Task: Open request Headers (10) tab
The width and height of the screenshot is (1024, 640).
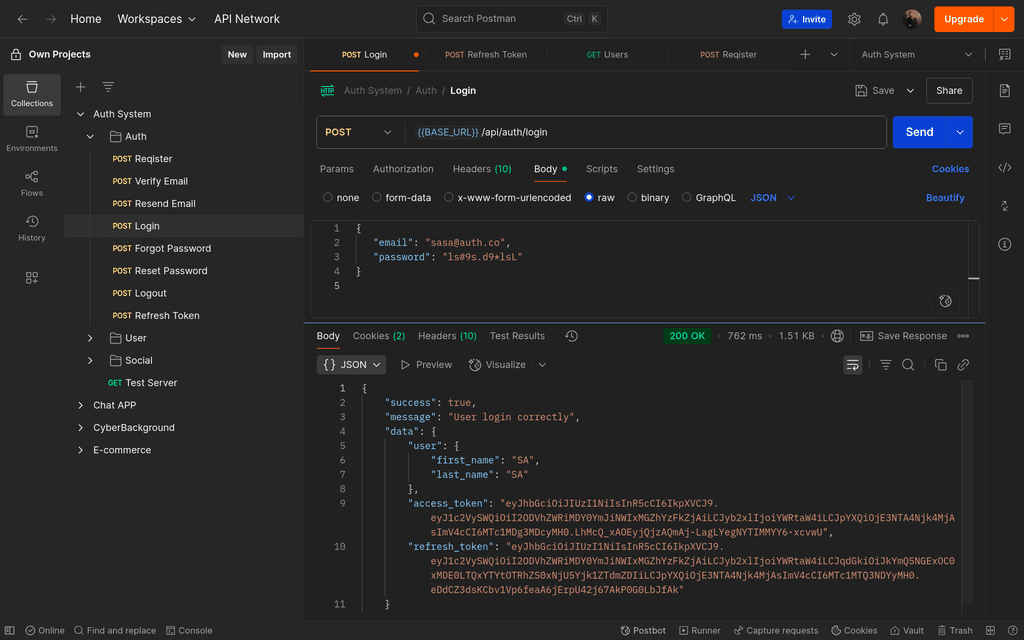Action: [x=482, y=168]
